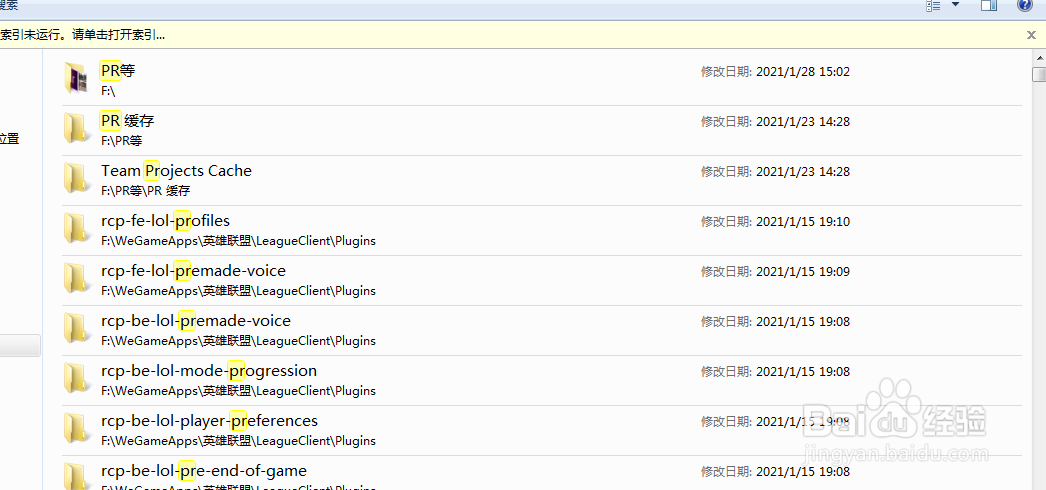Open the view options dropdown arrow
Screen dimensions: 1046x490
[955, 5]
